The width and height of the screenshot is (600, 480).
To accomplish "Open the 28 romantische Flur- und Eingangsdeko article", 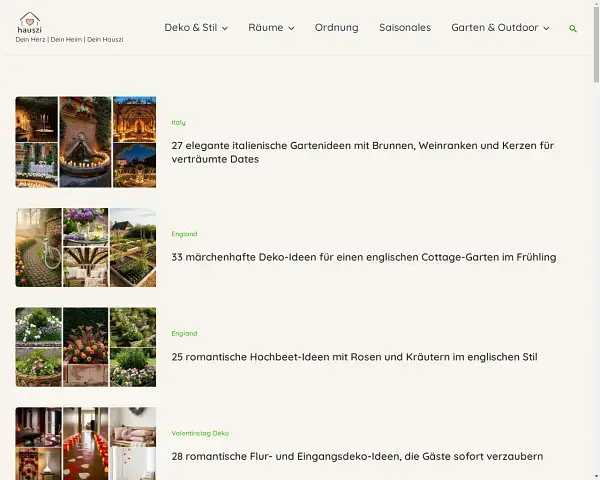I will coord(357,456).
